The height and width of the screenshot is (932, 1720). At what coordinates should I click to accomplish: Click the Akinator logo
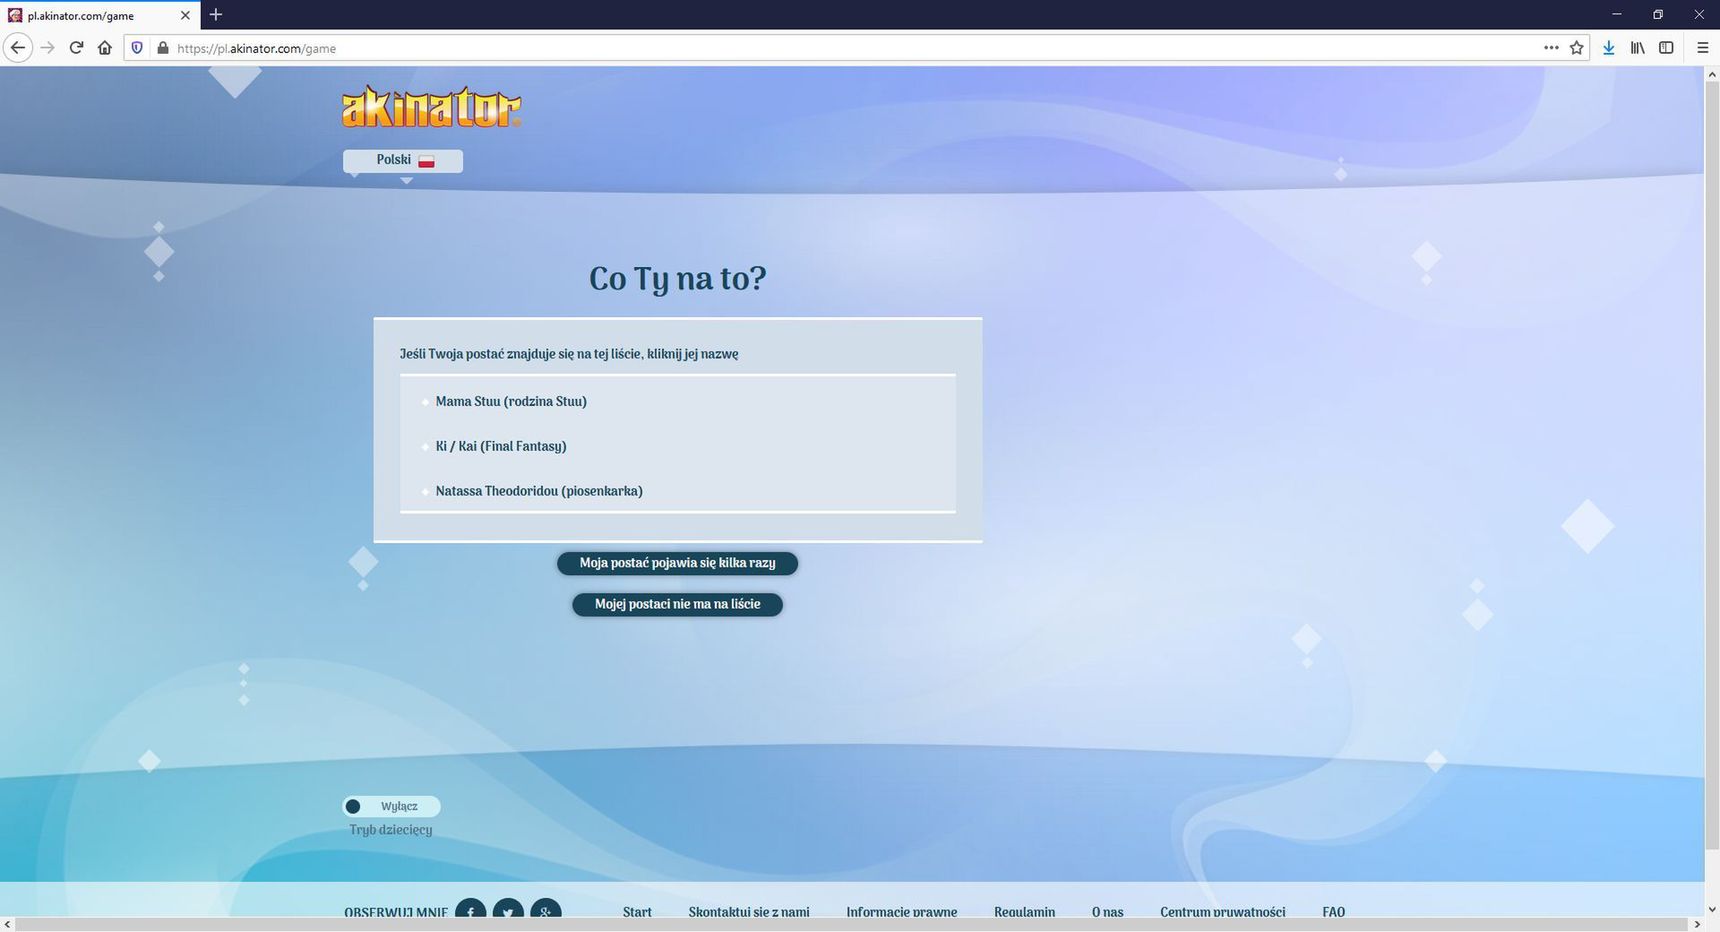tap(431, 107)
